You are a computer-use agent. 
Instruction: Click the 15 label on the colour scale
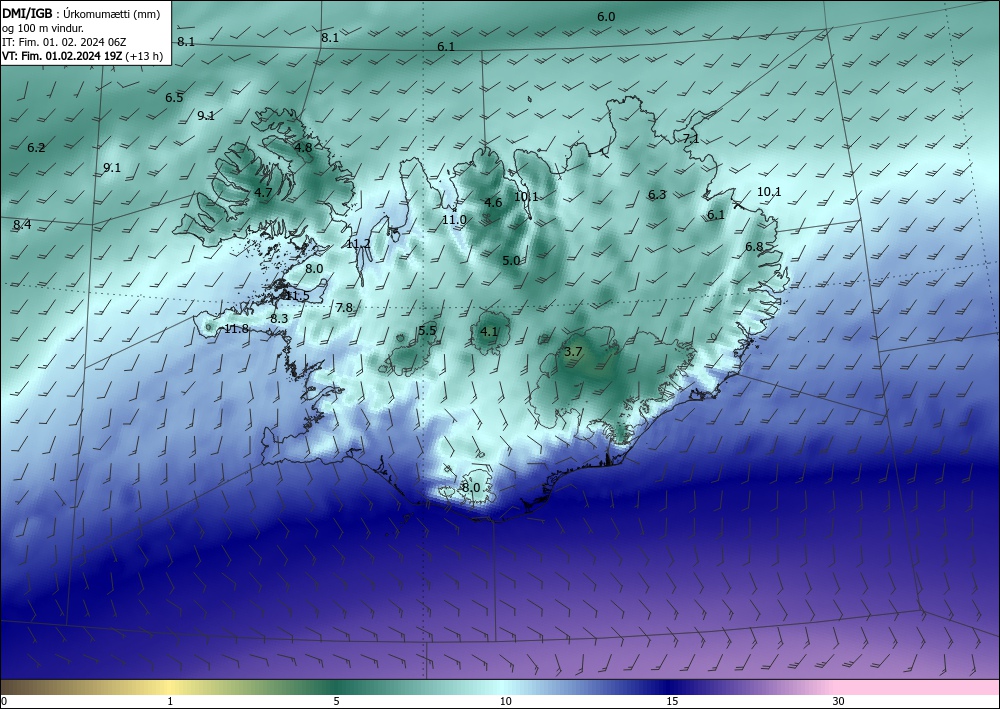coord(672,701)
